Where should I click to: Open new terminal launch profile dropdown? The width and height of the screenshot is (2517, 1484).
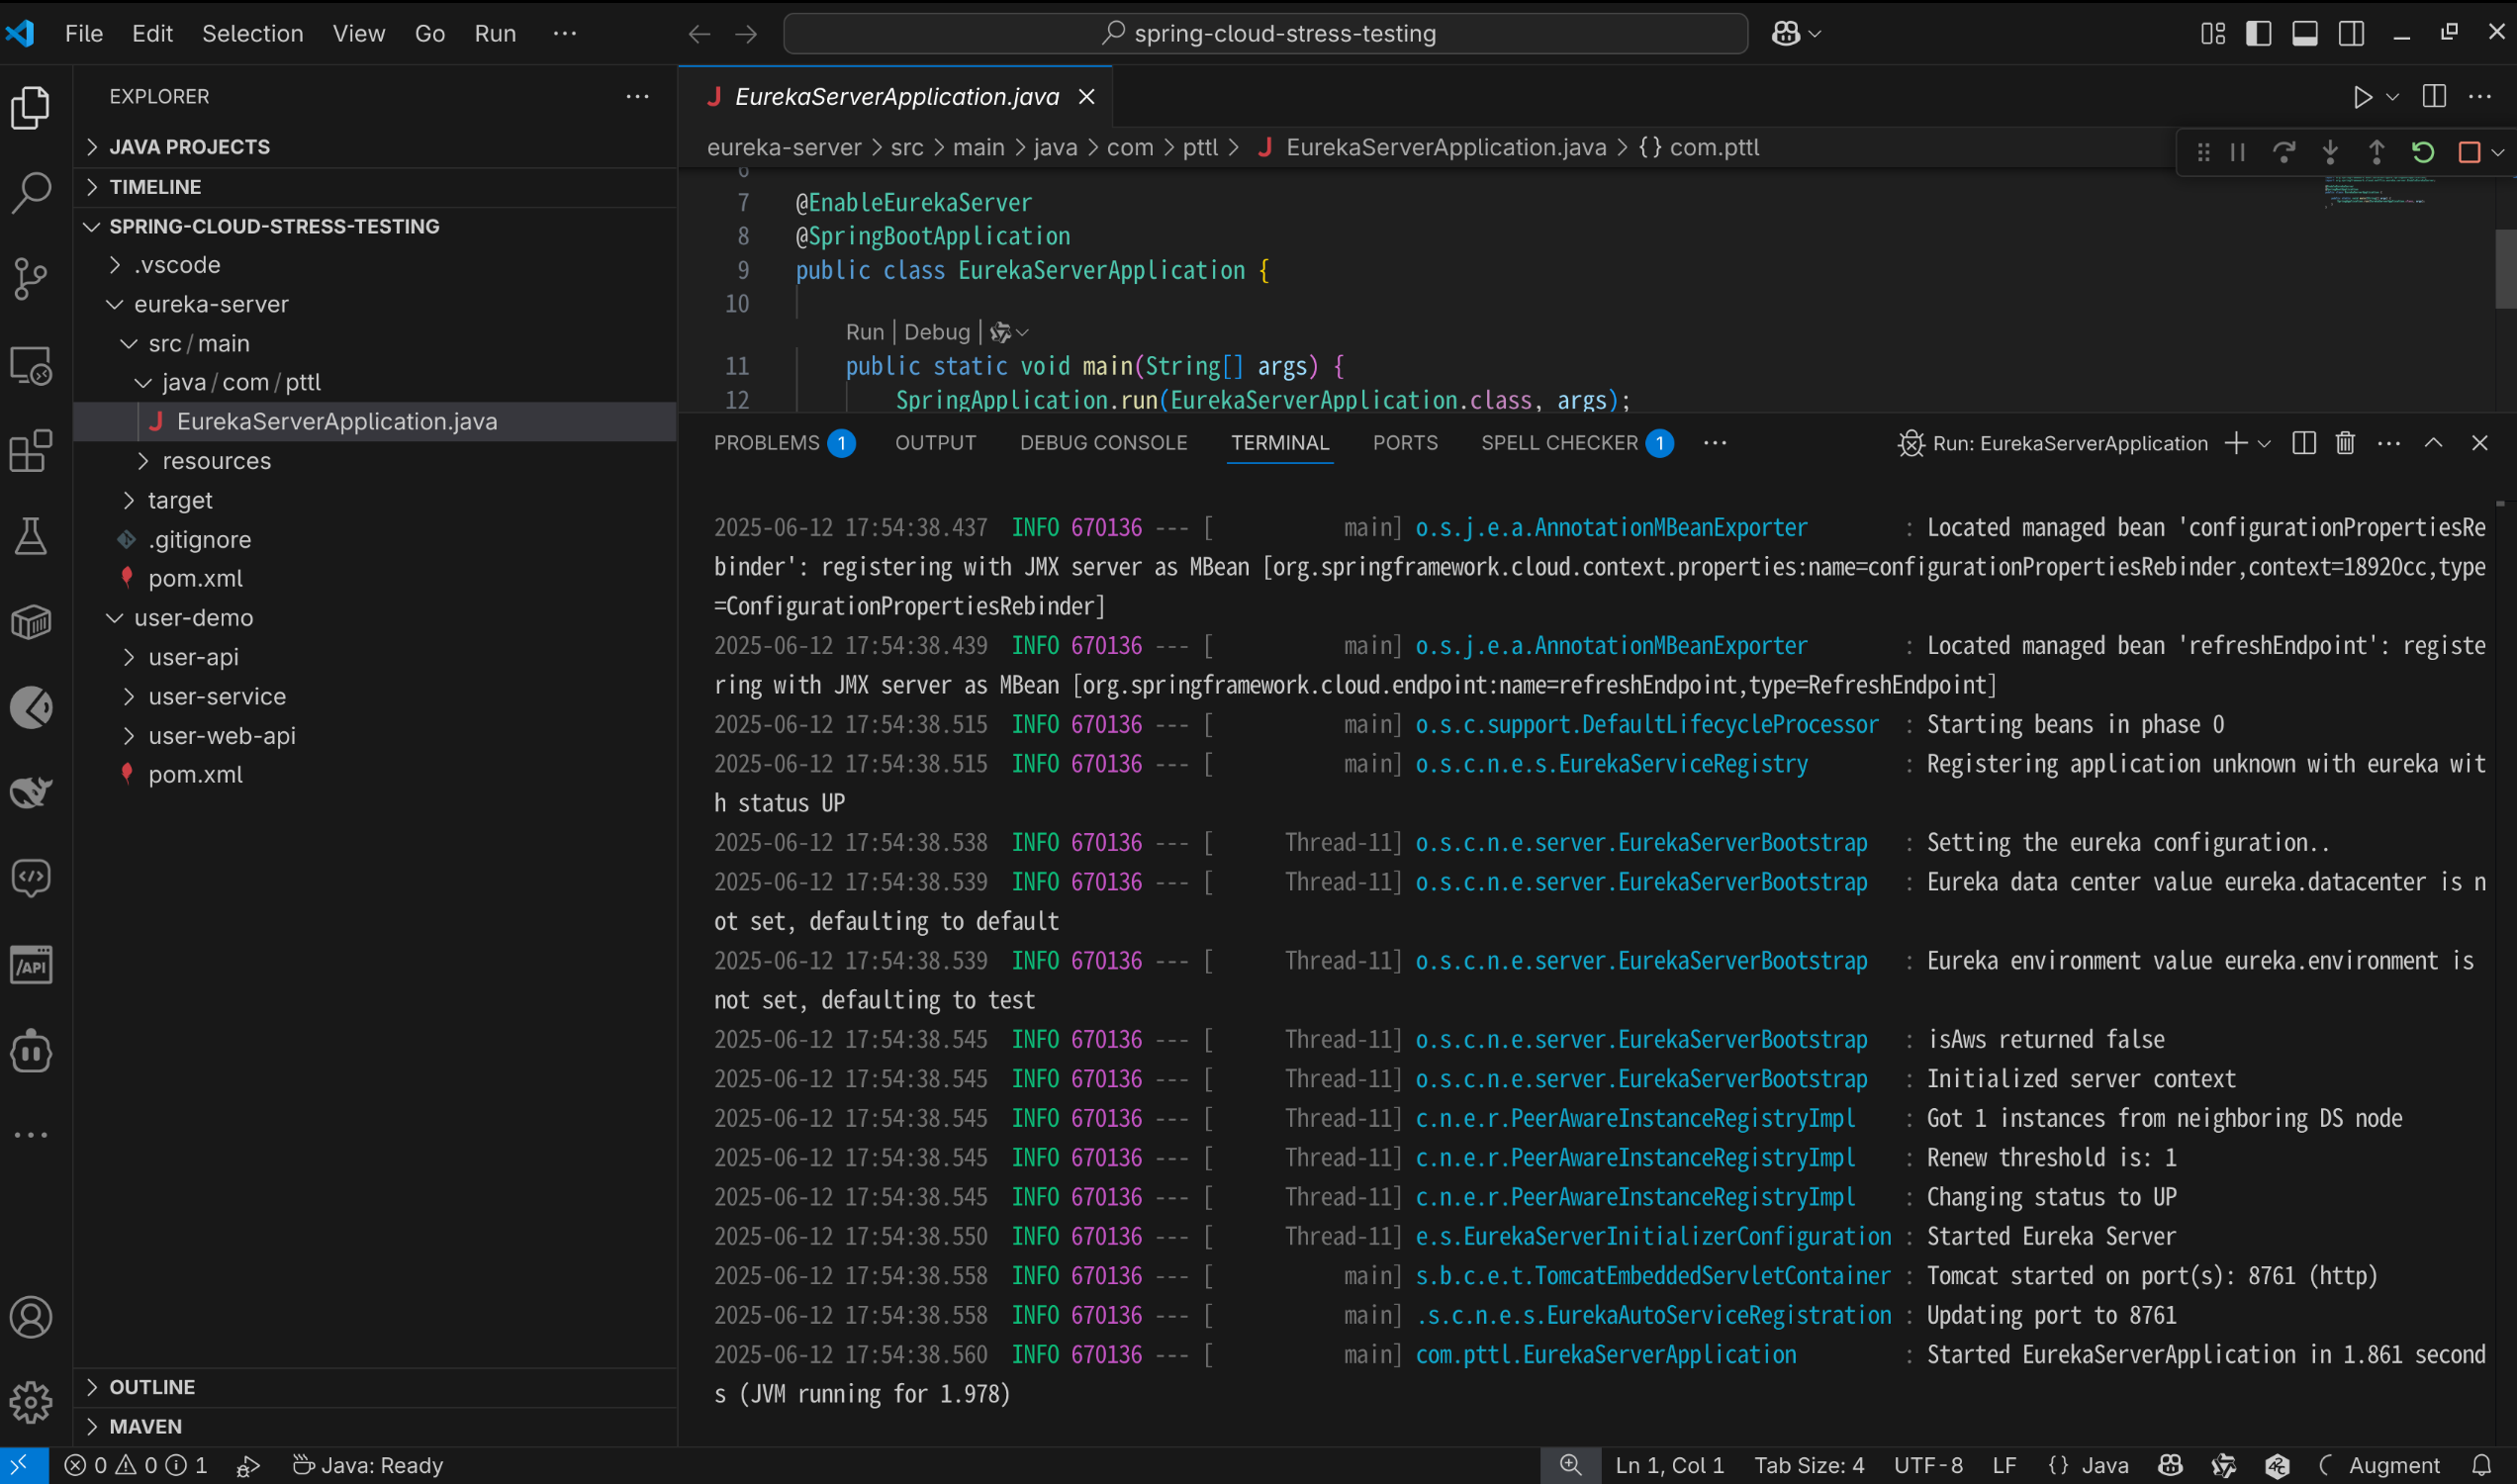tap(2265, 443)
